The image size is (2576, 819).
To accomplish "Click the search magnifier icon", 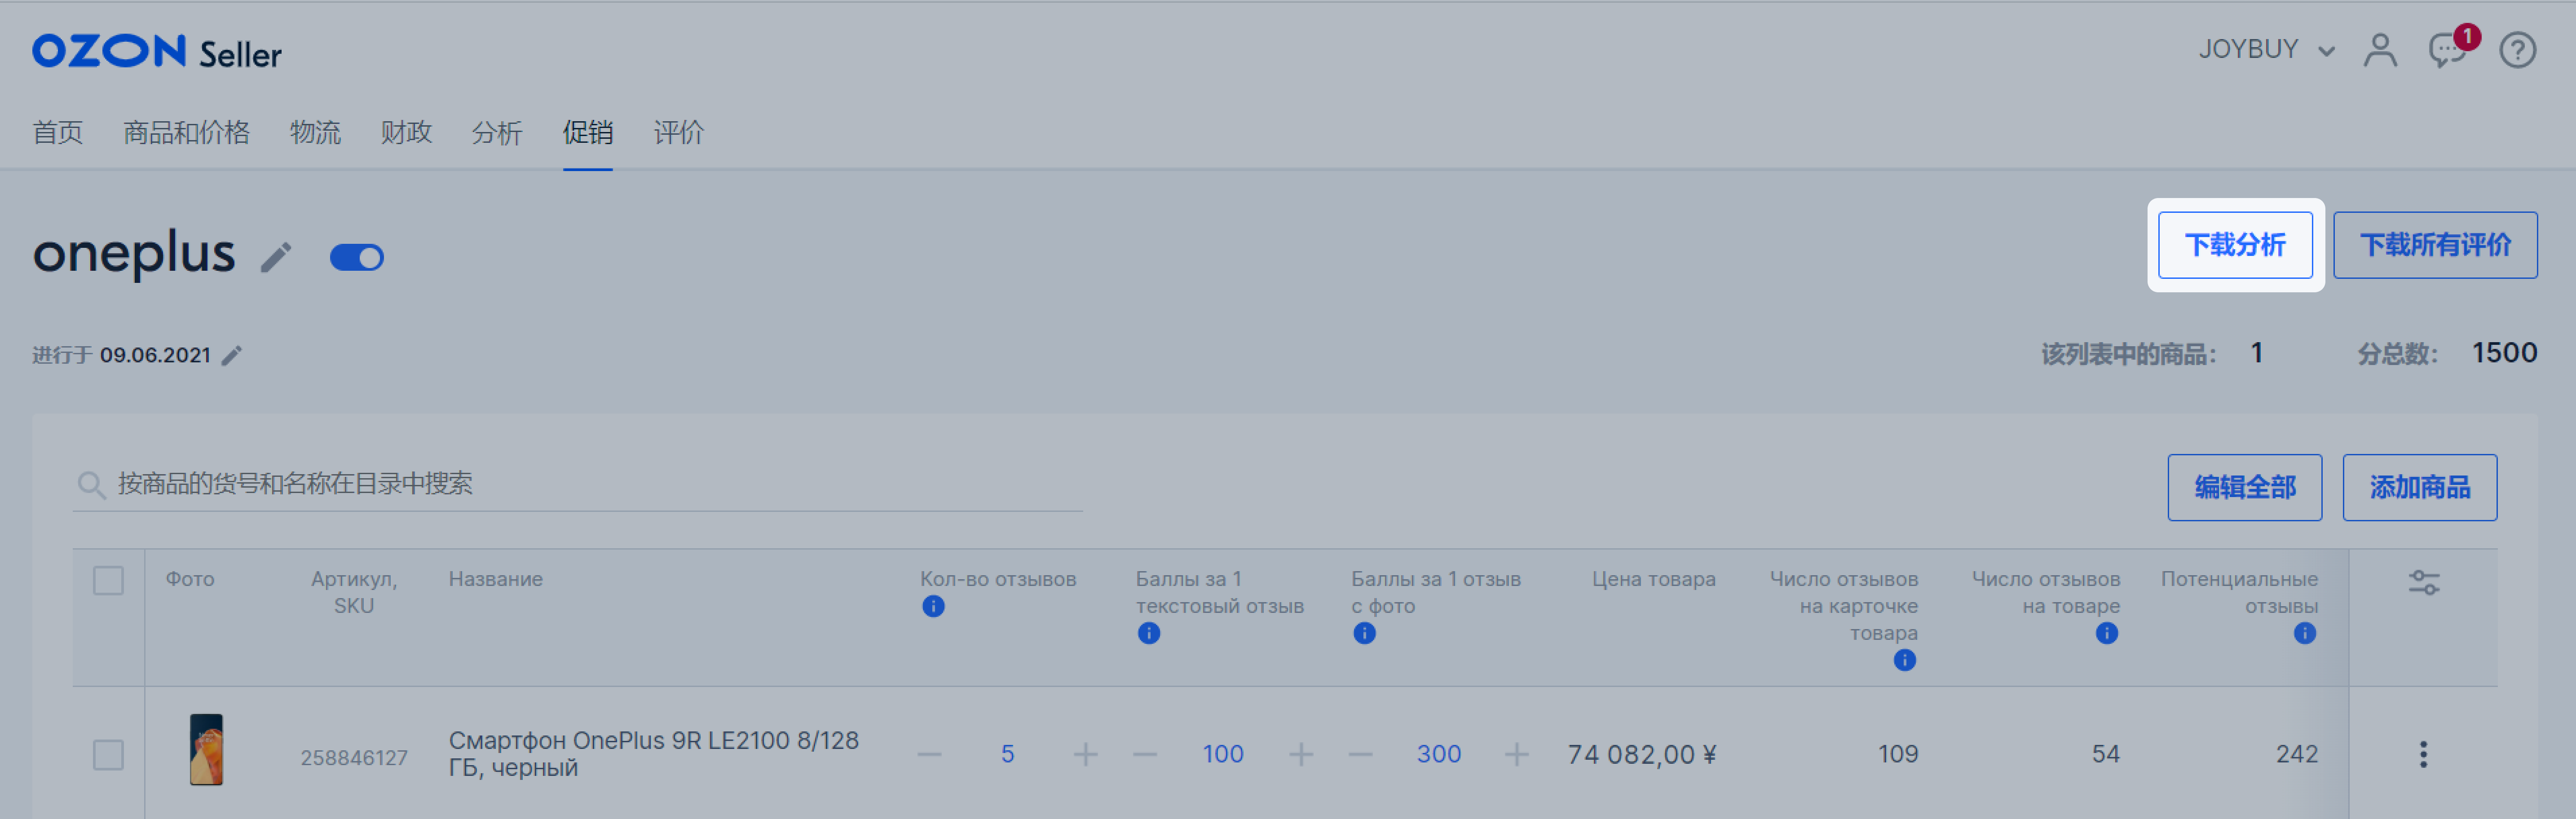I will pyautogui.click(x=91, y=485).
